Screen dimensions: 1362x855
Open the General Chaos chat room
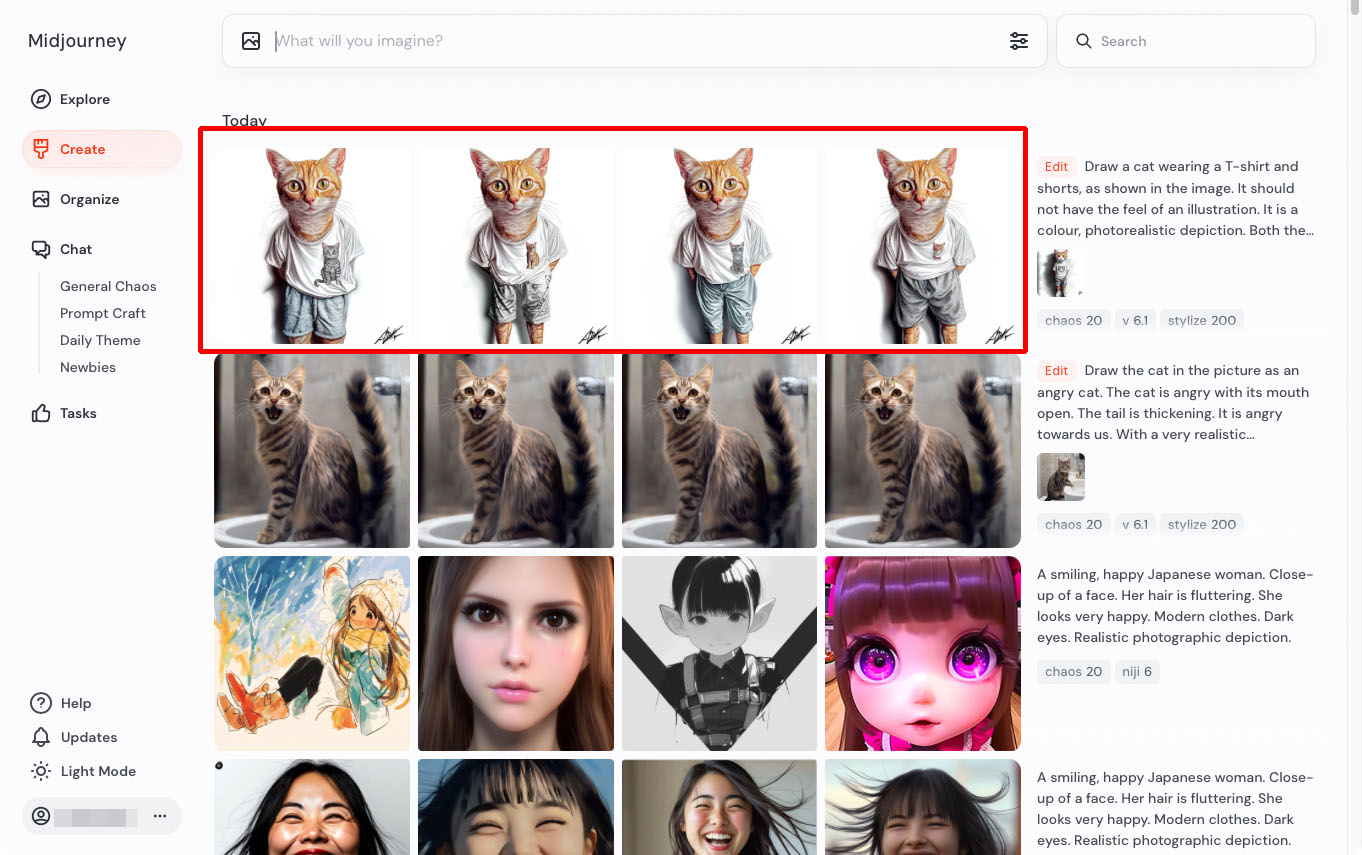point(108,286)
